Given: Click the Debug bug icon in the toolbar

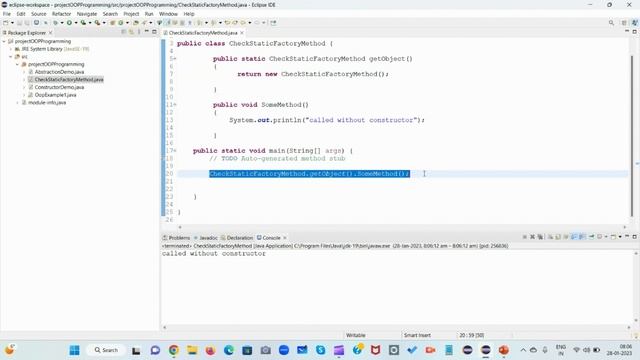Looking at the screenshot, I should coord(55,23).
